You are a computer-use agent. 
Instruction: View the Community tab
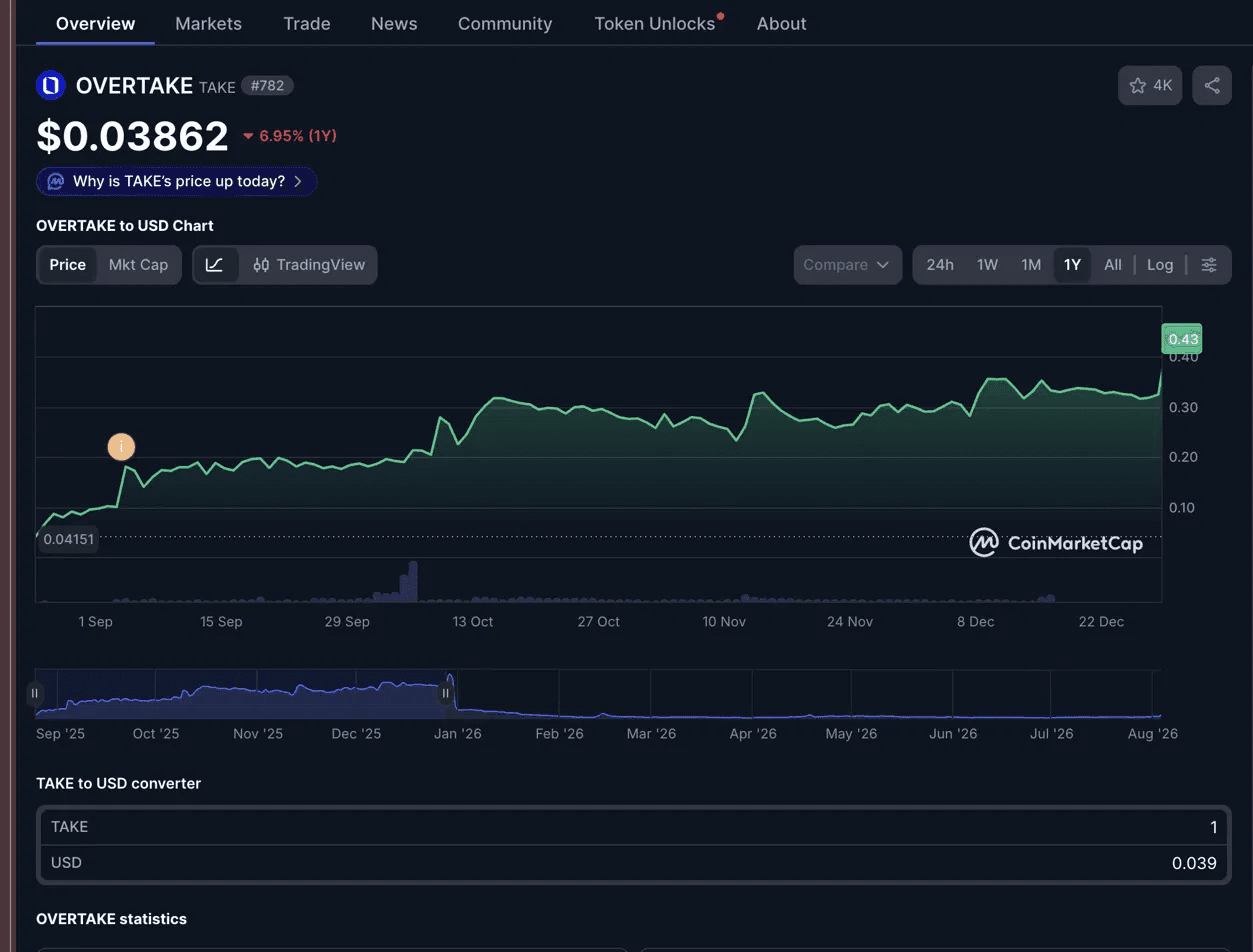tap(505, 23)
